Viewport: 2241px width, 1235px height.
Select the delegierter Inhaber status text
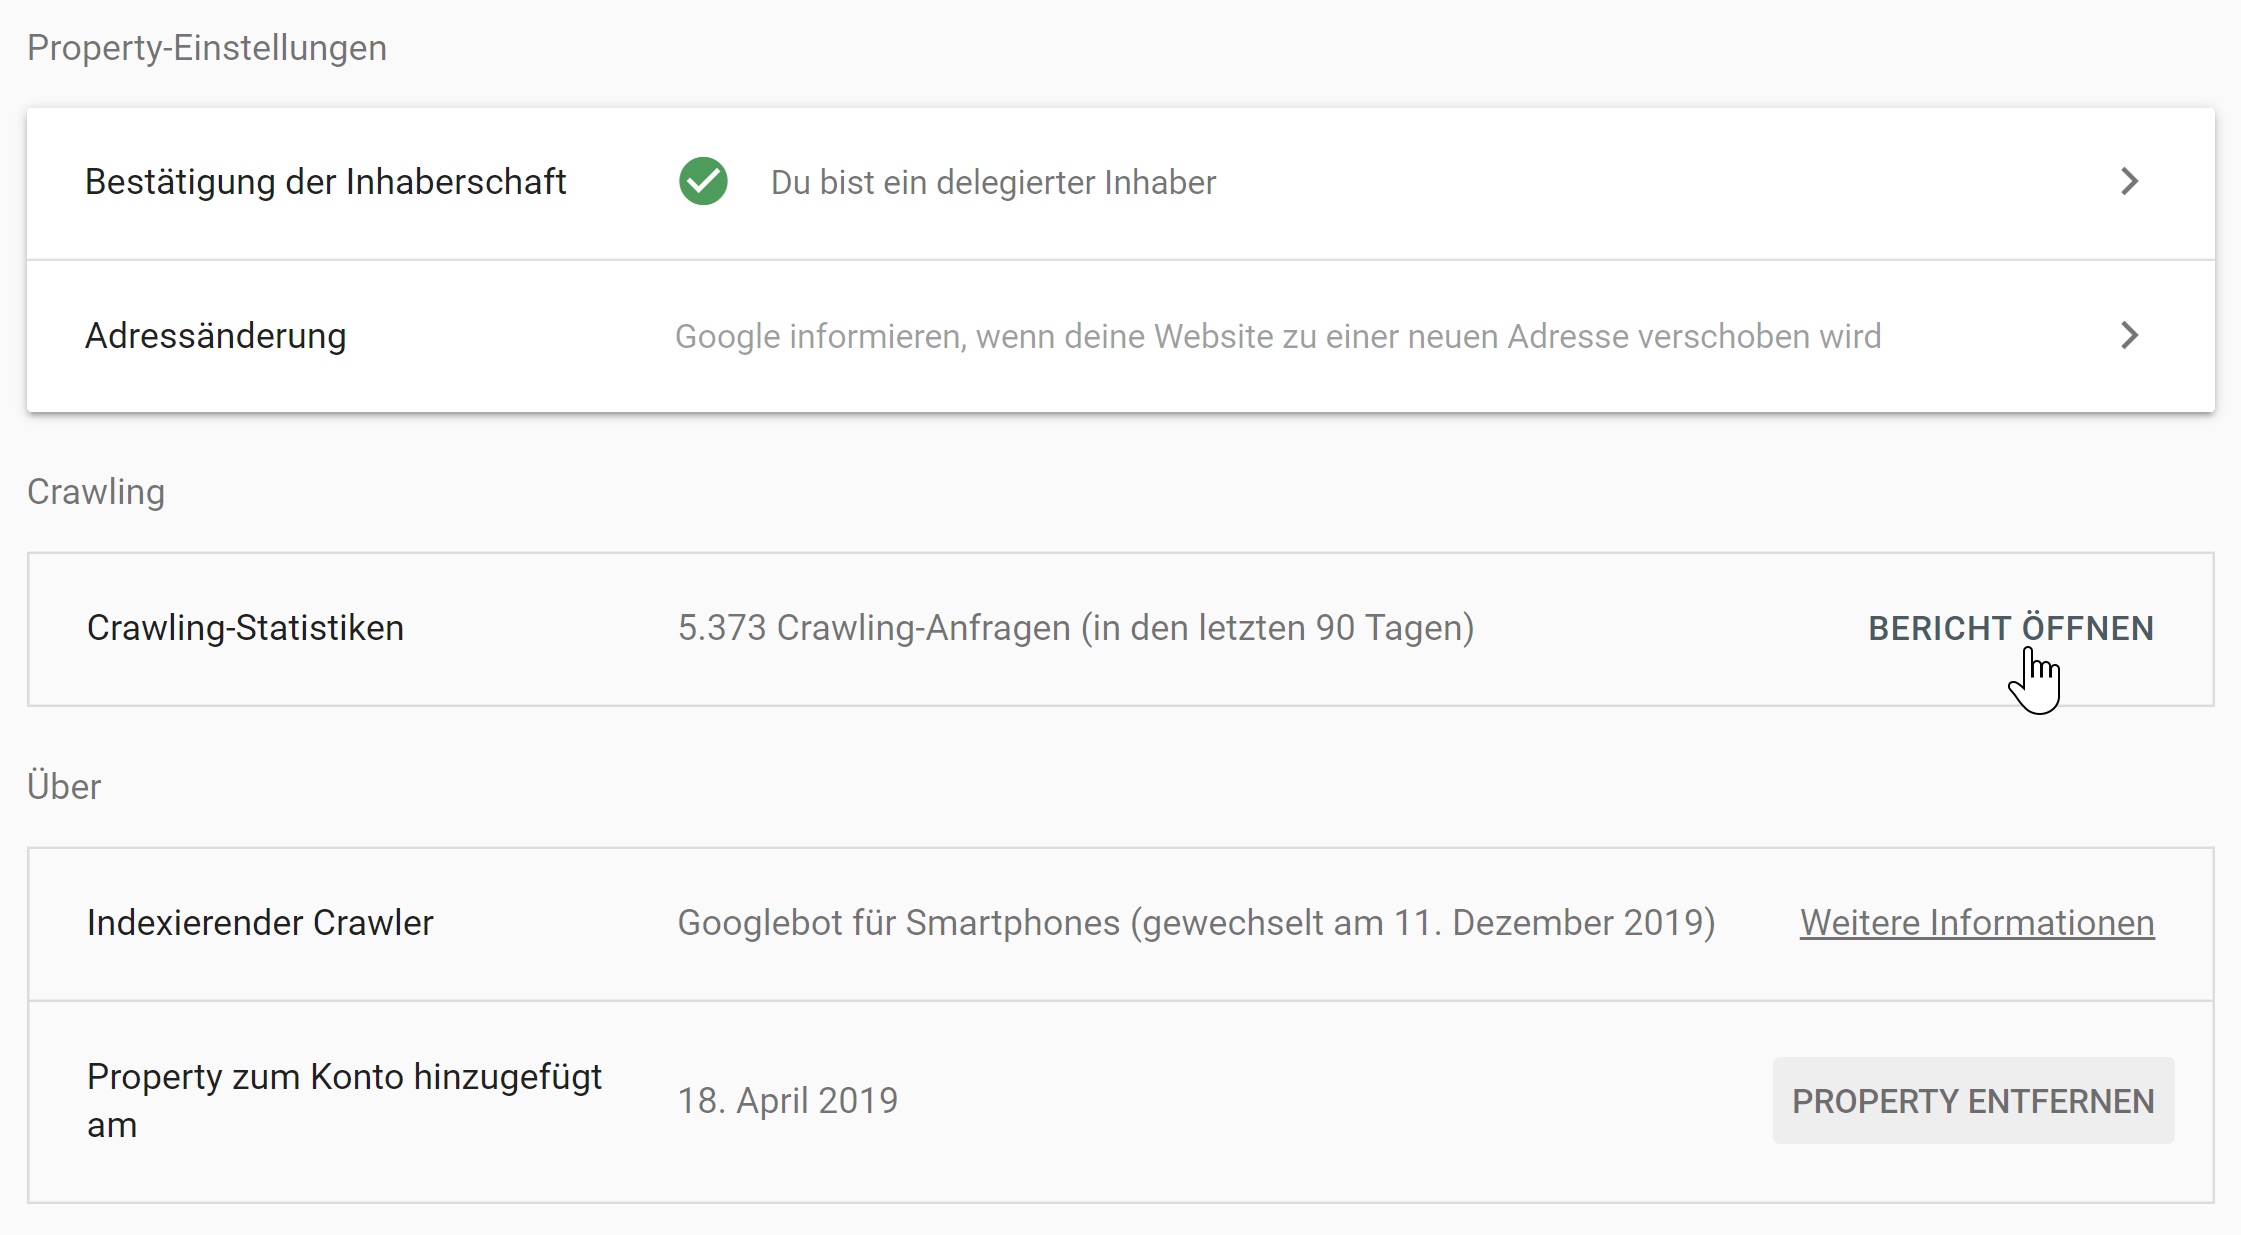[x=993, y=182]
